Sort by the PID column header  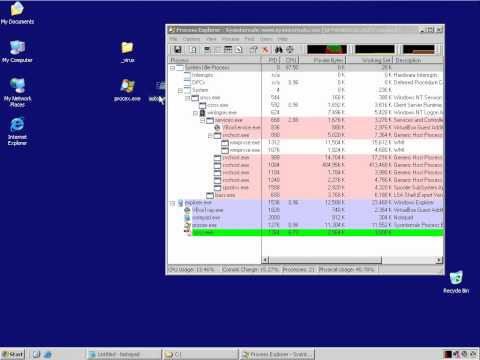click(x=271, y=60)
